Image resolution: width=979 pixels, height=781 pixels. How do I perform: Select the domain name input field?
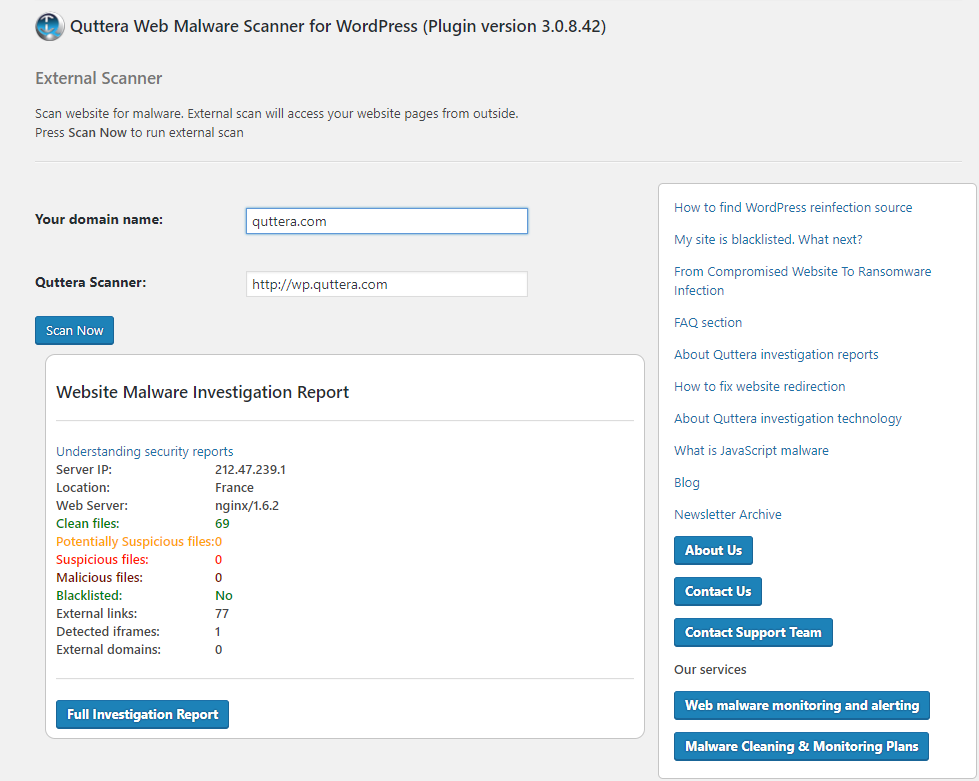(x=386, y=221)
